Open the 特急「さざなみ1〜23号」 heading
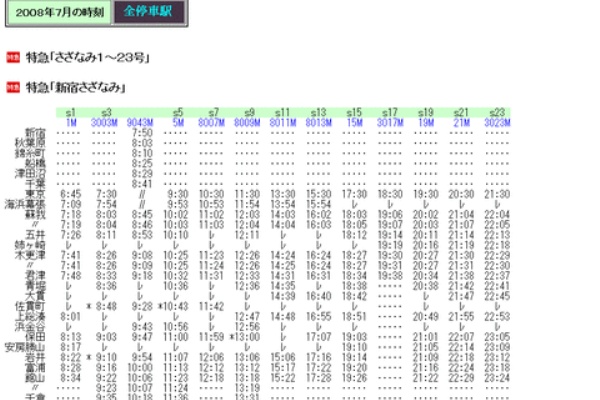This screenshot has width=600, height=400. pos(87,57)
